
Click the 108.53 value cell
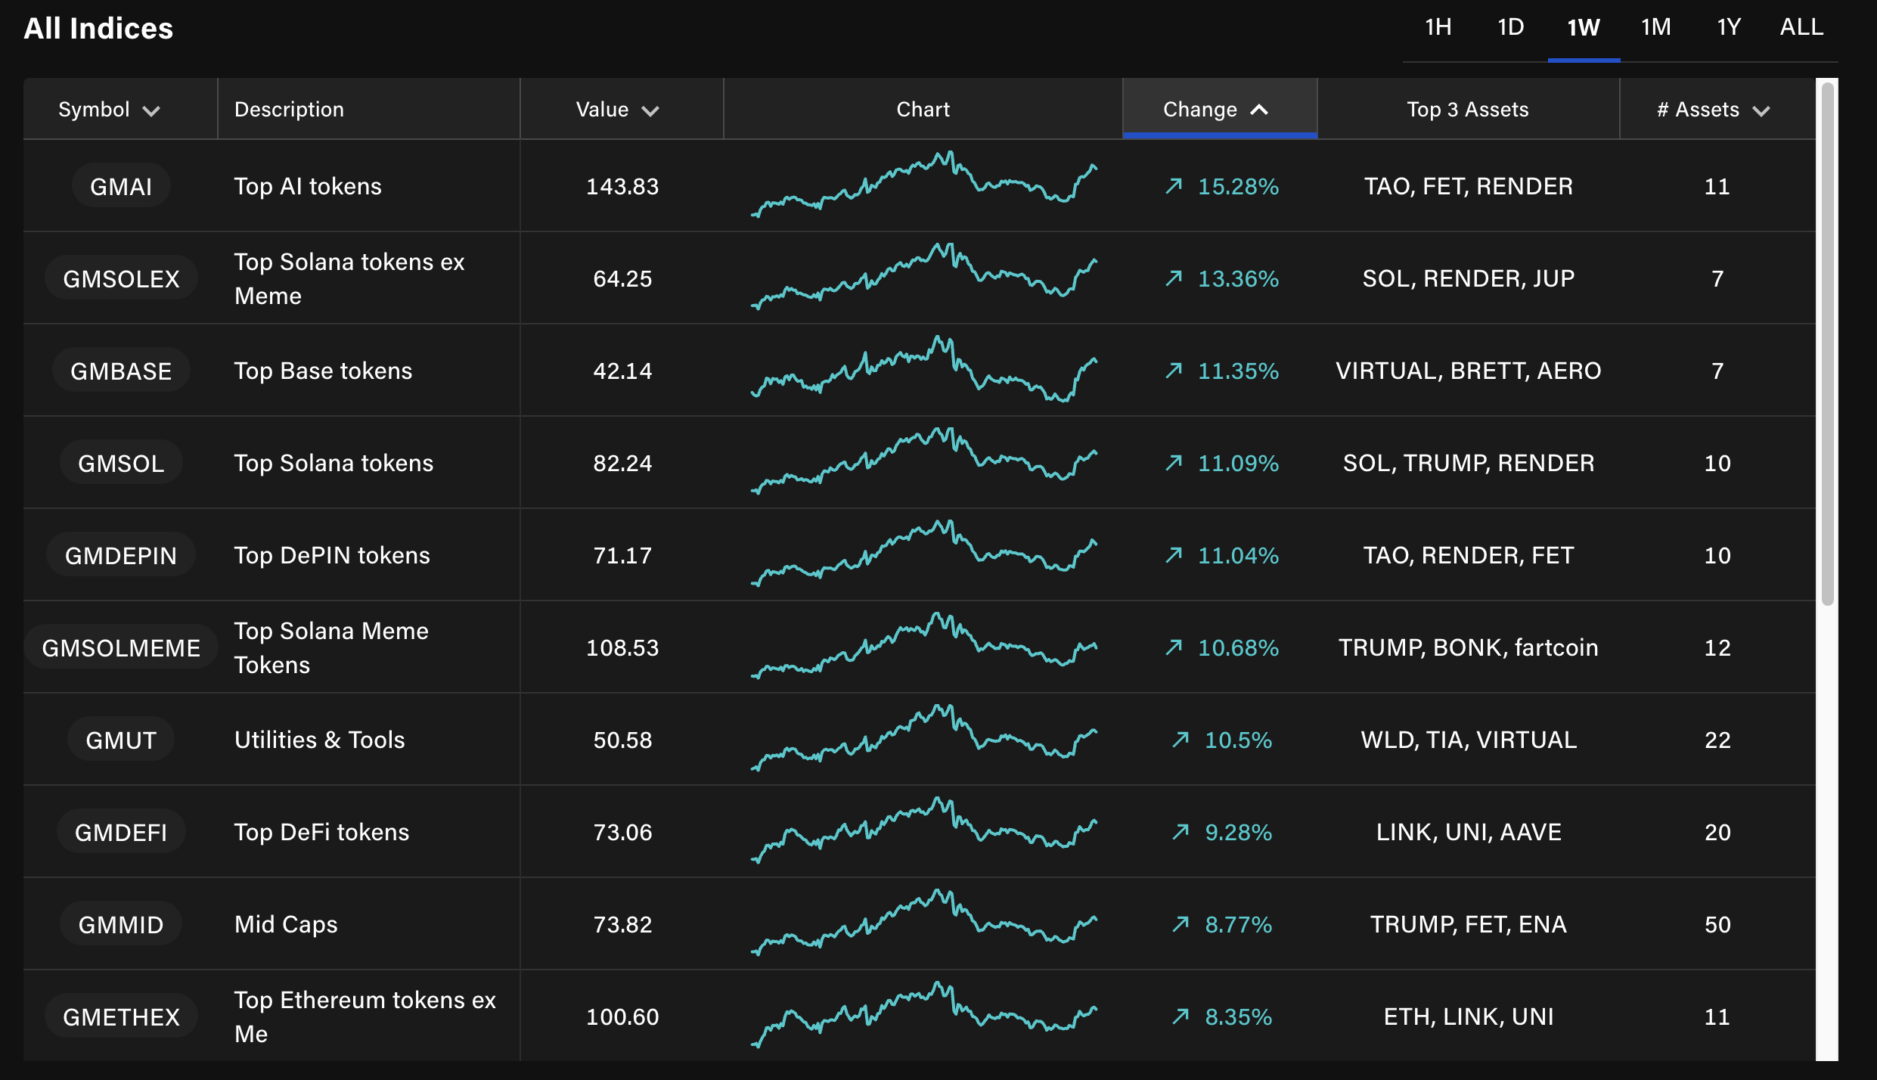coord(622,648)
